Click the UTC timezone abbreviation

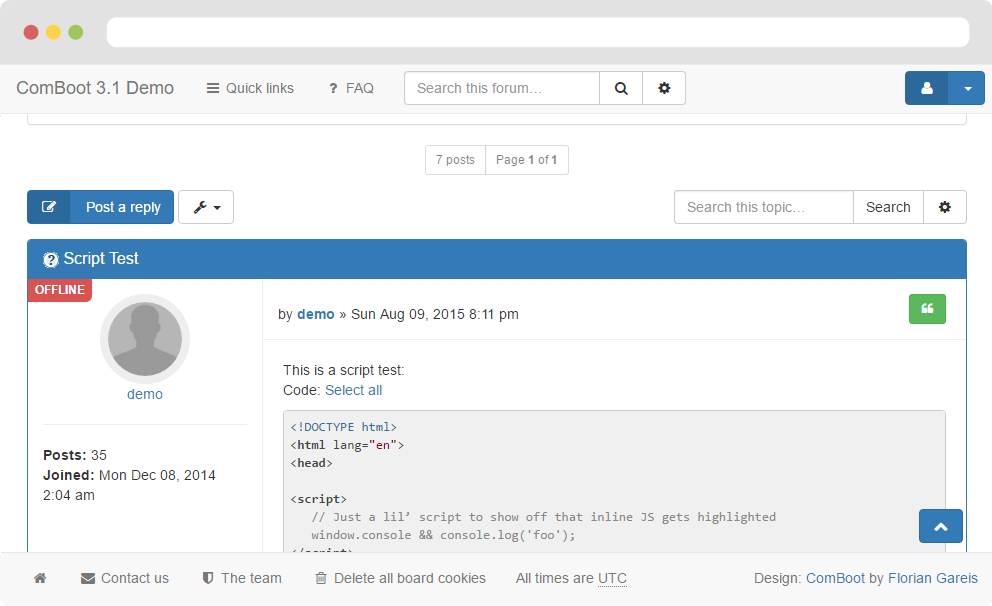612,578
